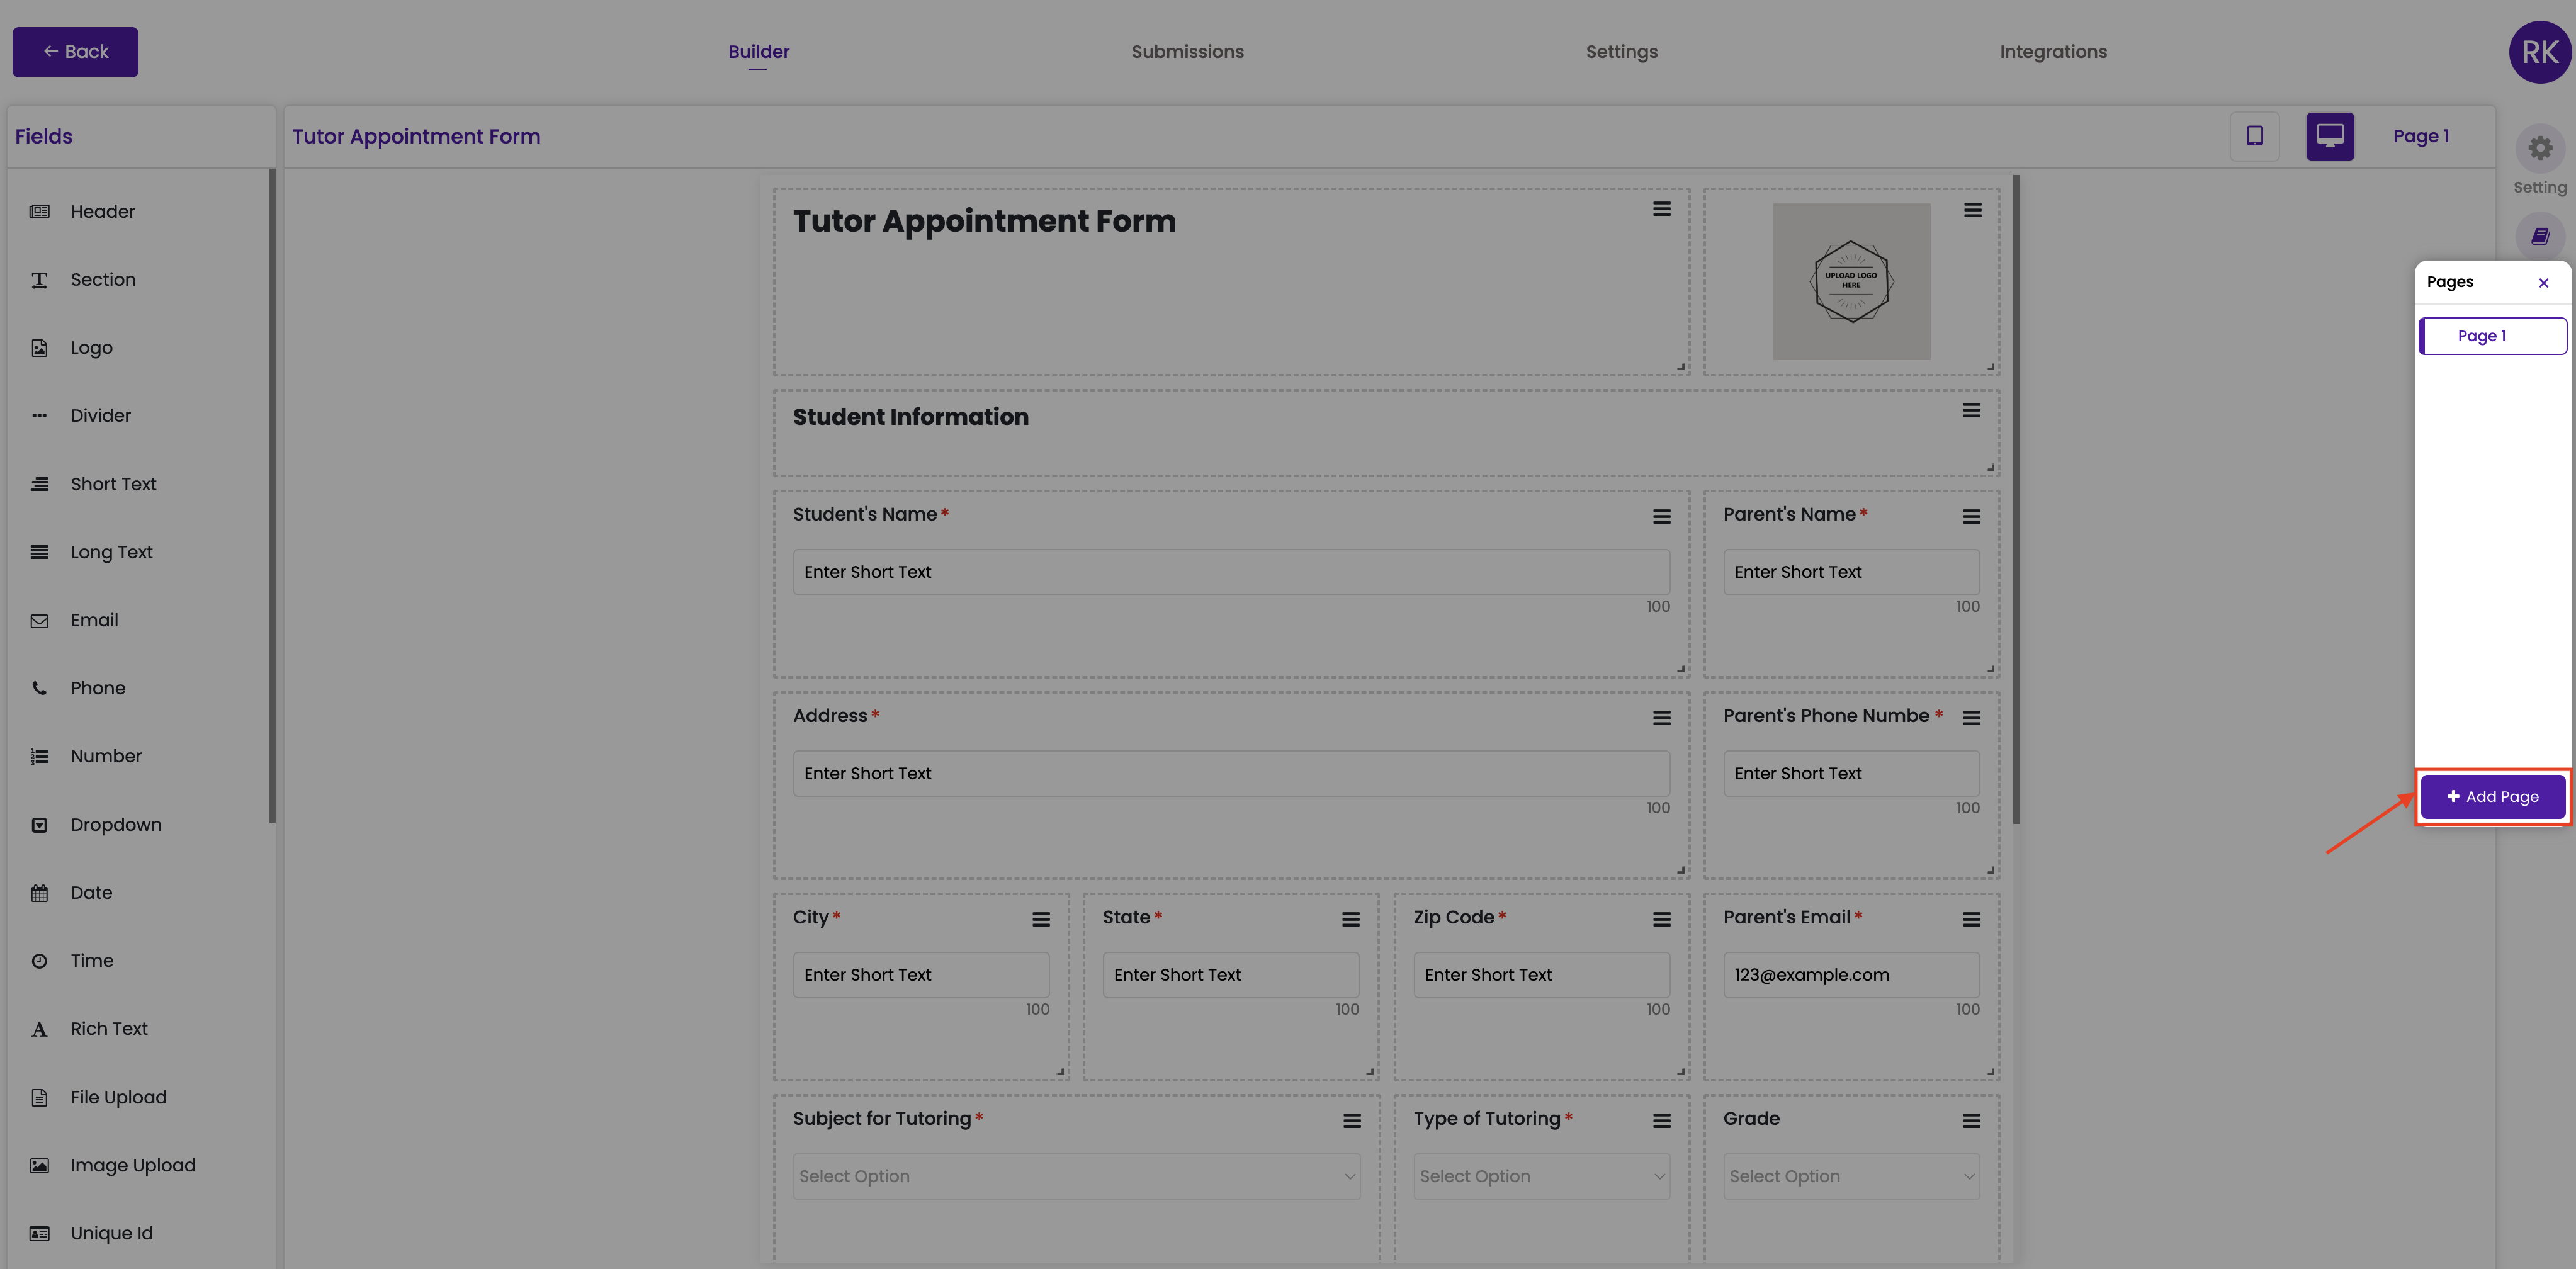
Task: Open menu of Student Information section
Action: click(1971, 411)
